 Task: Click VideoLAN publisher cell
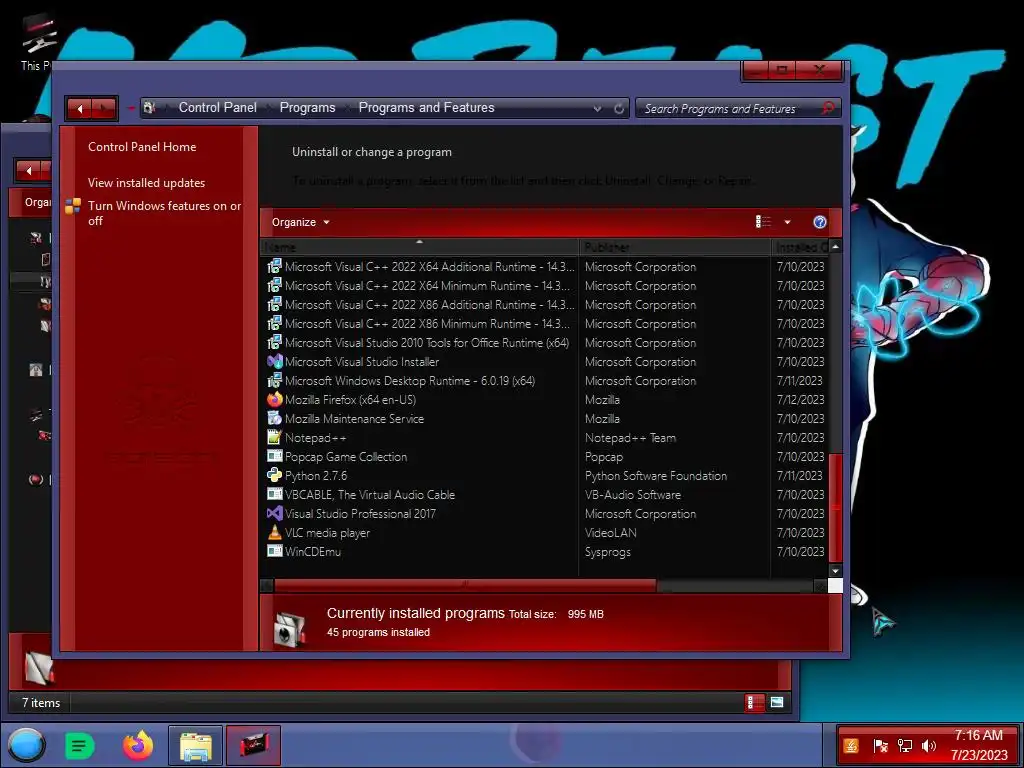(x=611, y=532)
